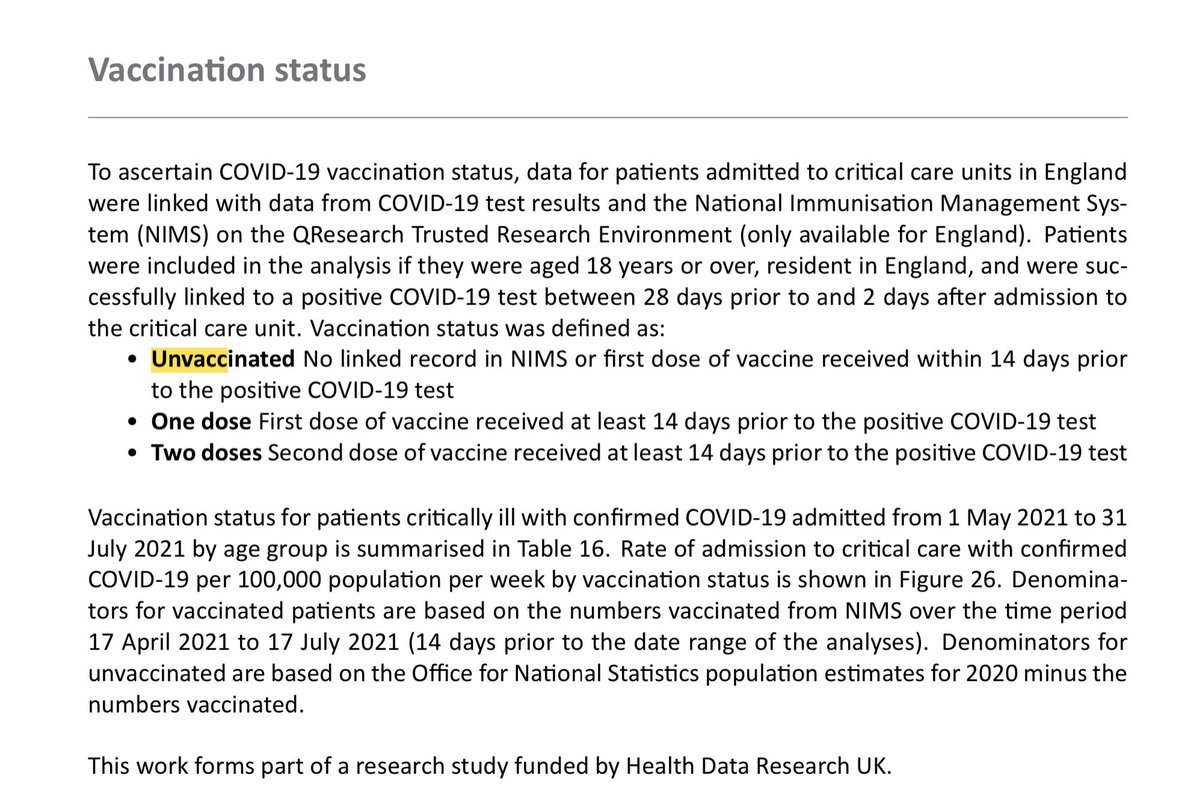Image resolution: width=1200 pixels, height=810 pixels.
Task: Click the horizontal rule under the heading
Action: click(607, 118)
